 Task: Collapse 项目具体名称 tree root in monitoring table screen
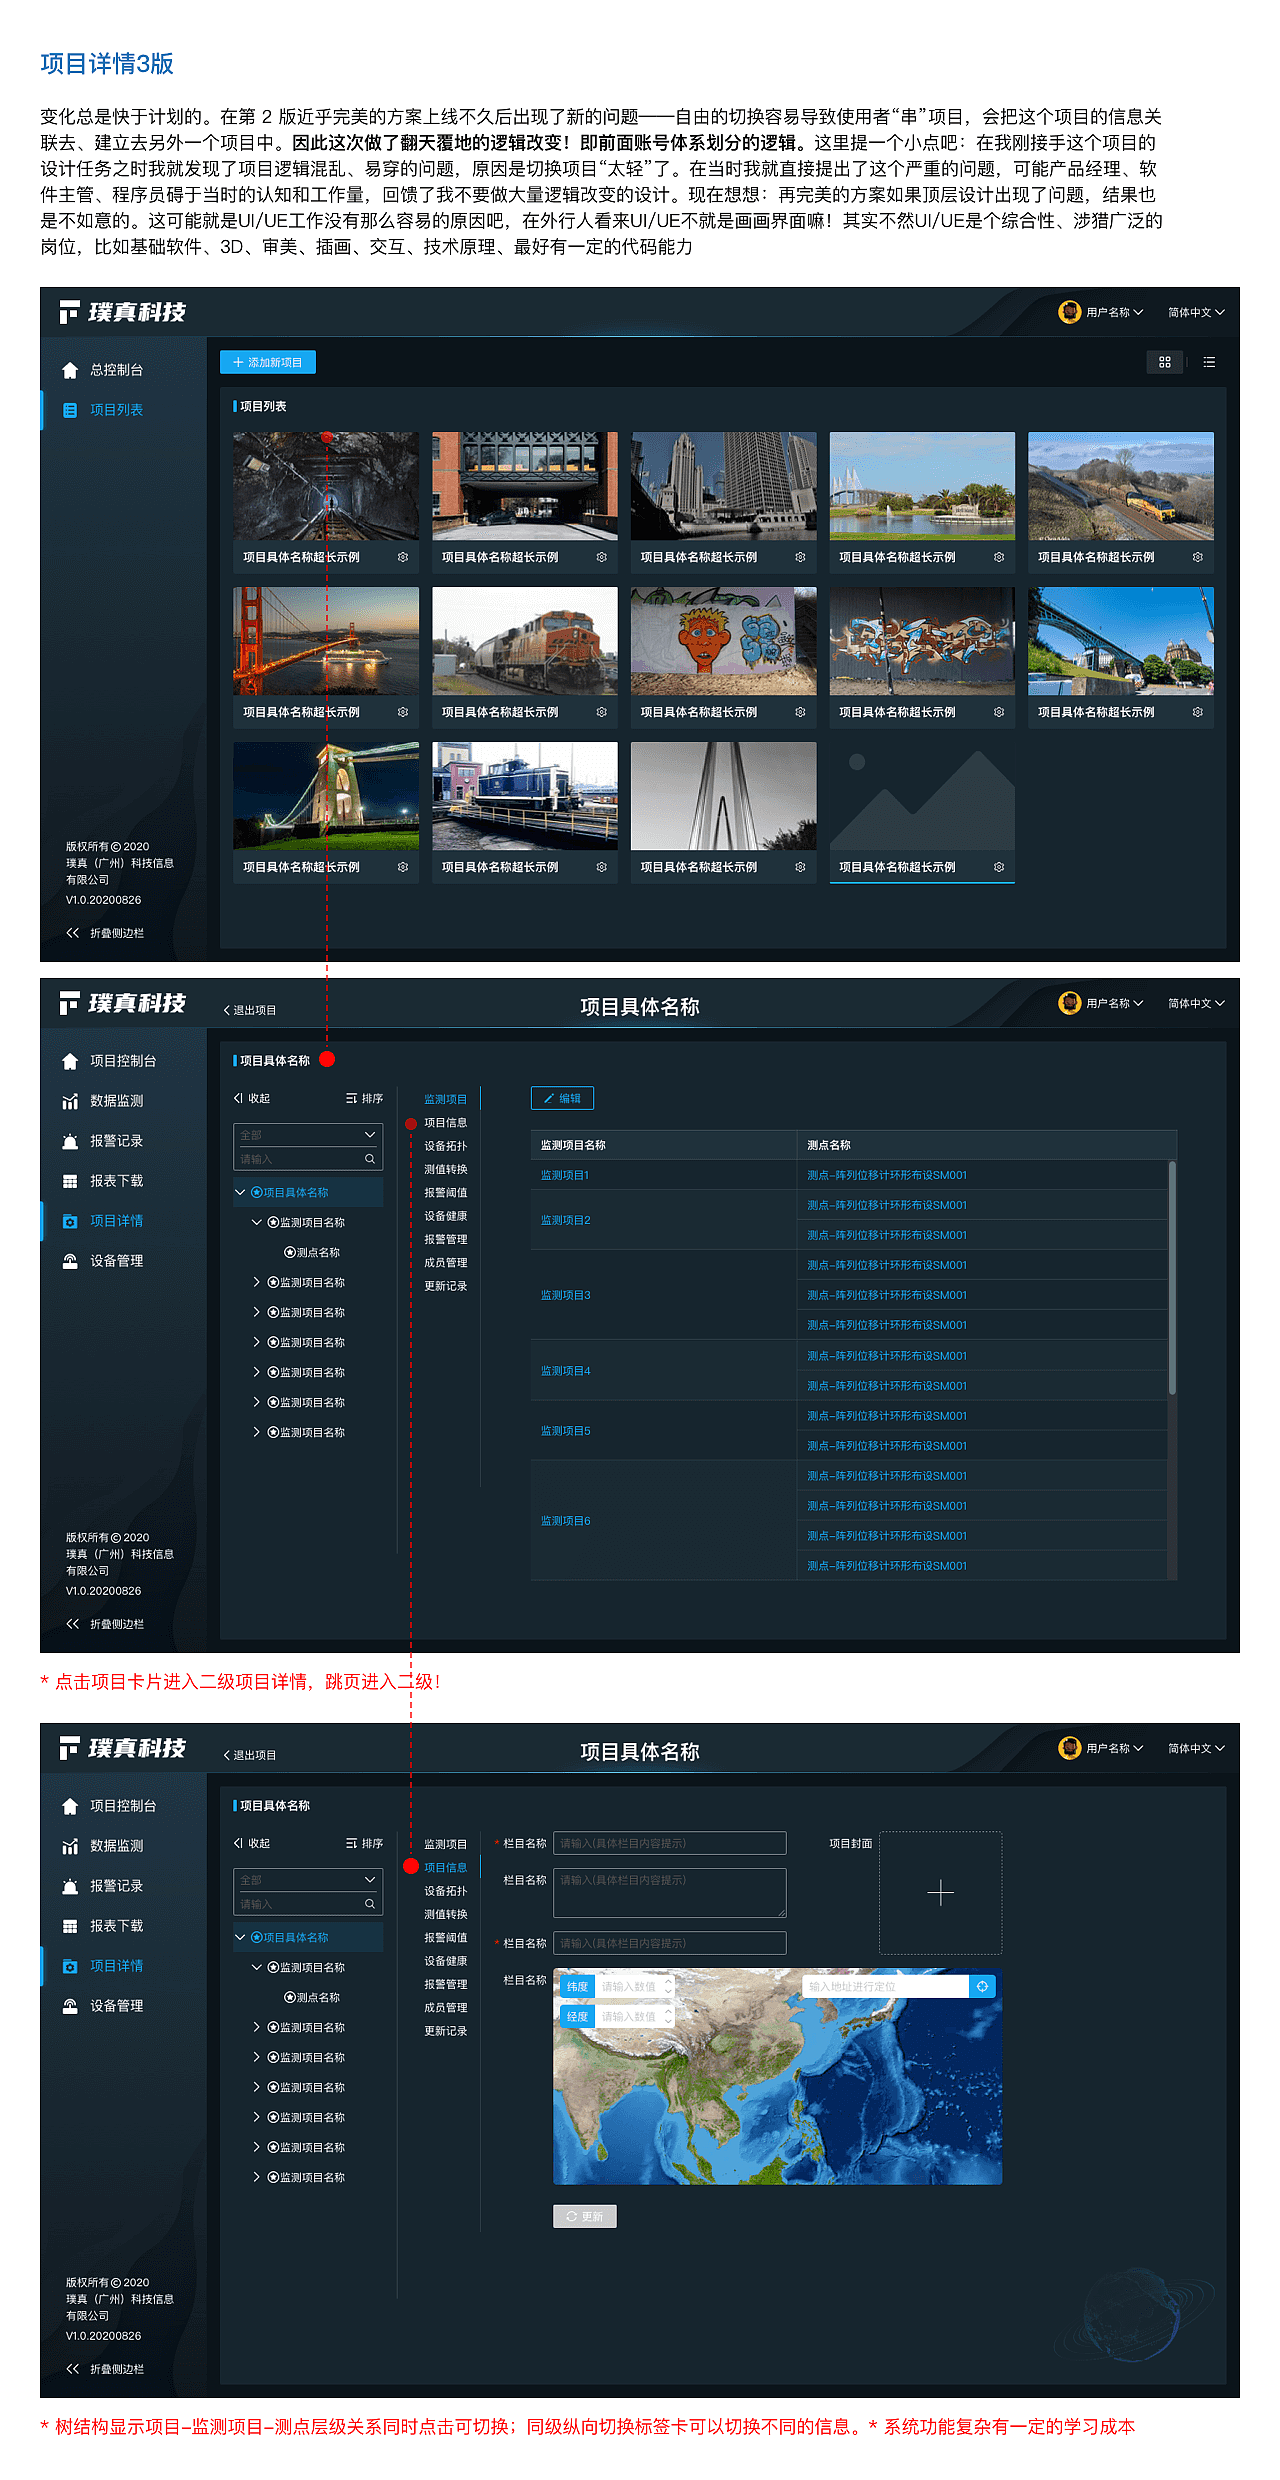(240, 1192)
